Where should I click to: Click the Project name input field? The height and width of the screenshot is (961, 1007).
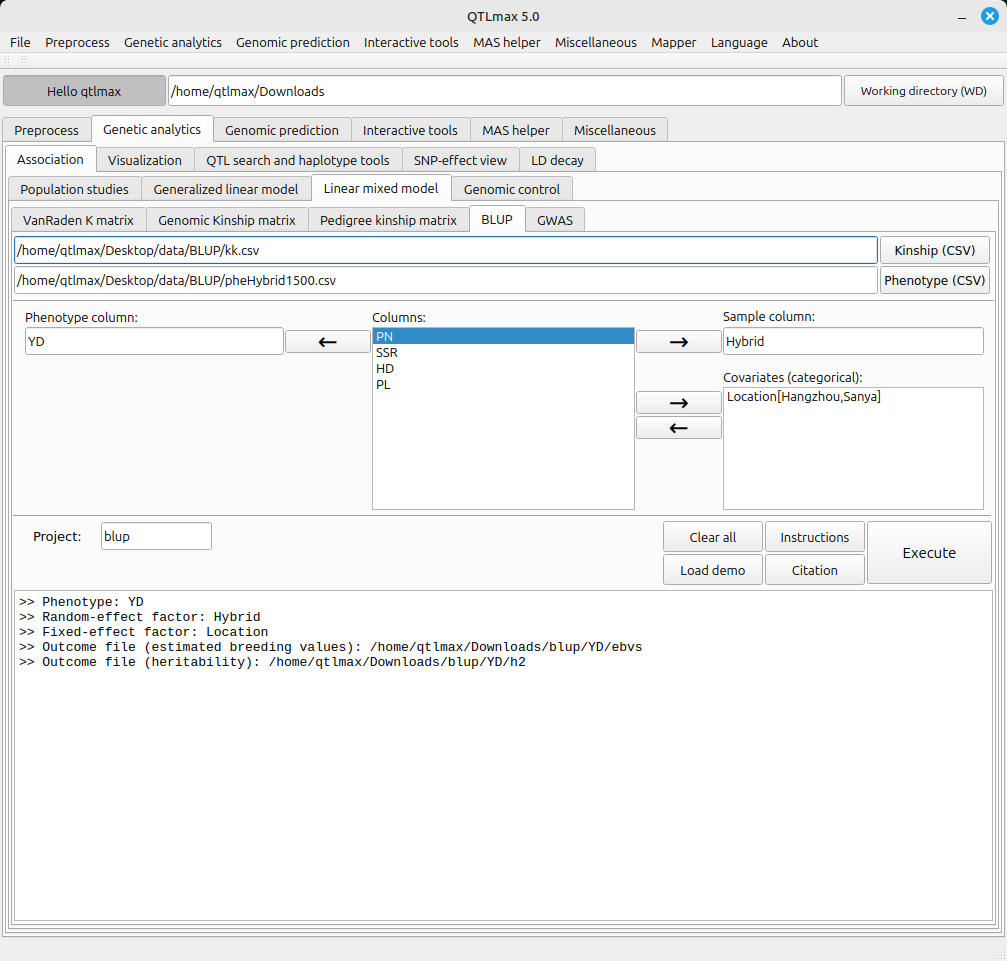pyautogui.click(x=156, y=536)
